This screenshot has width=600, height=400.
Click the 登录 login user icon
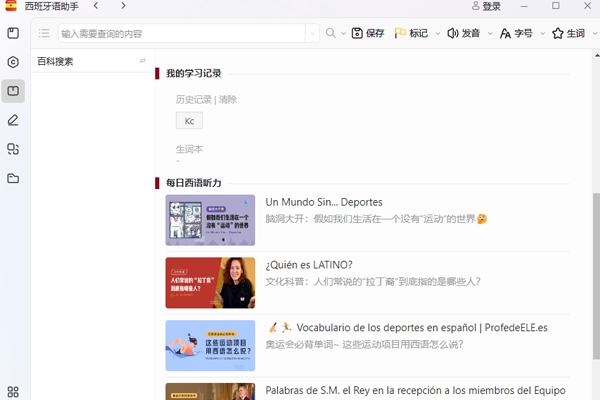pyautogui.click(x=486, y=6)
